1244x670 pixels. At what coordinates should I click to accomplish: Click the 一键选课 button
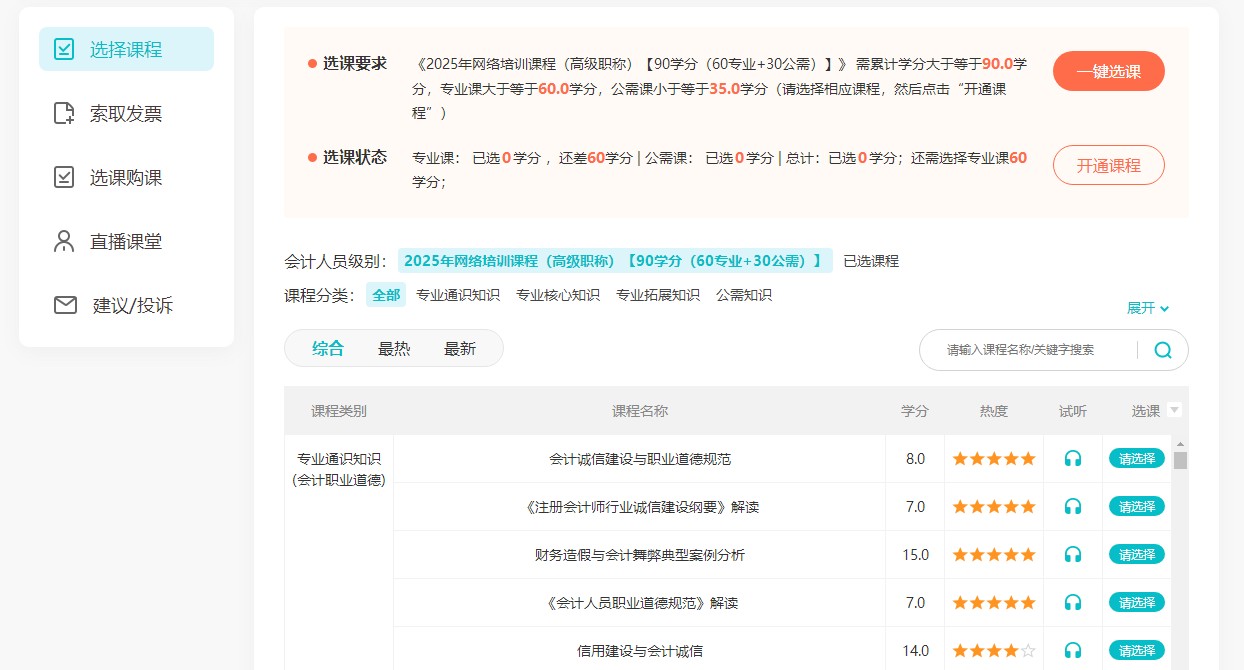coord(1108,71)
